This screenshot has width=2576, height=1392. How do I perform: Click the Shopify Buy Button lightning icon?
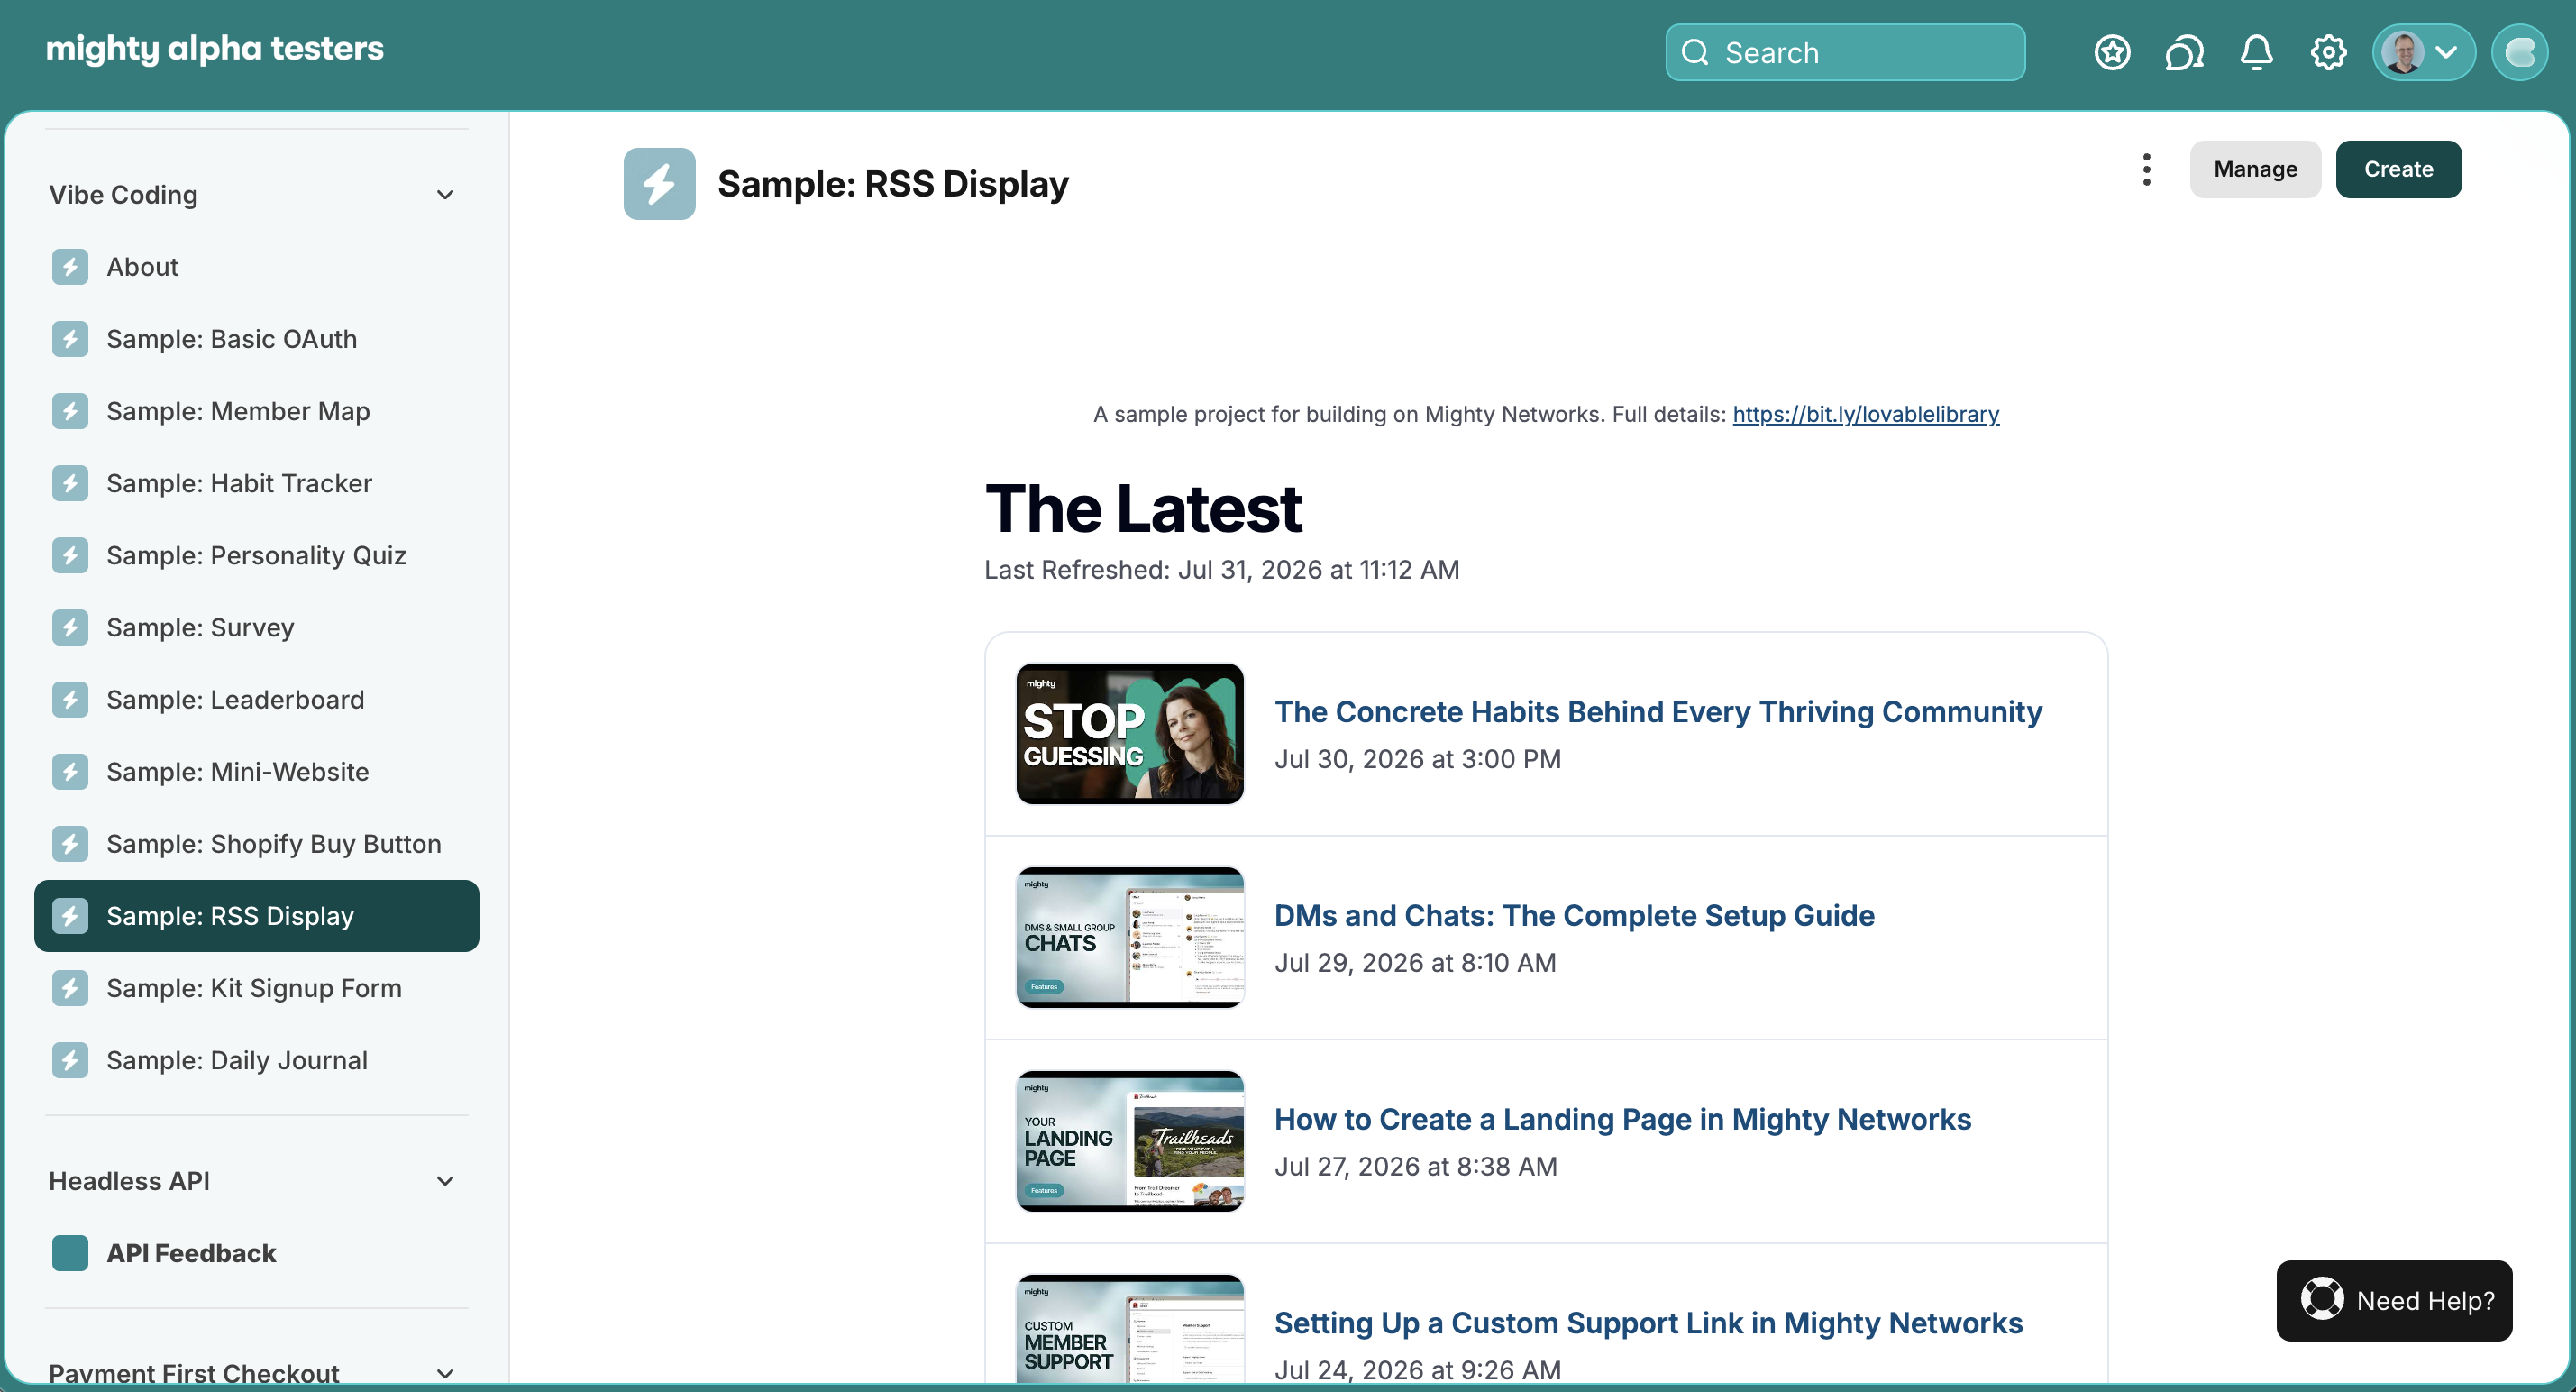coord(70,843)
